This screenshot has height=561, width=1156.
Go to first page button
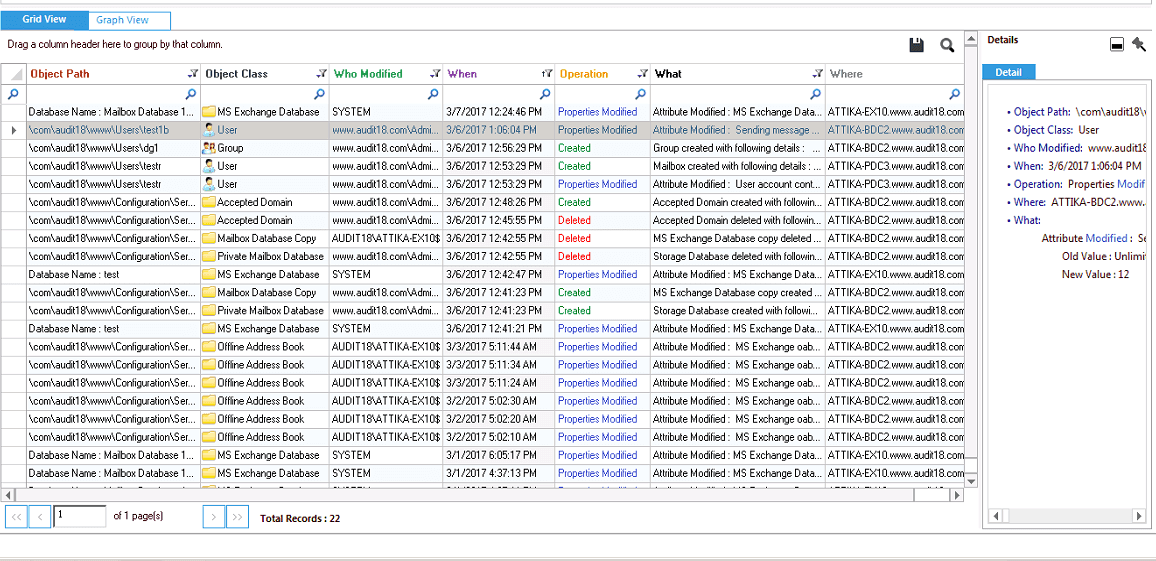coord(16,517)
